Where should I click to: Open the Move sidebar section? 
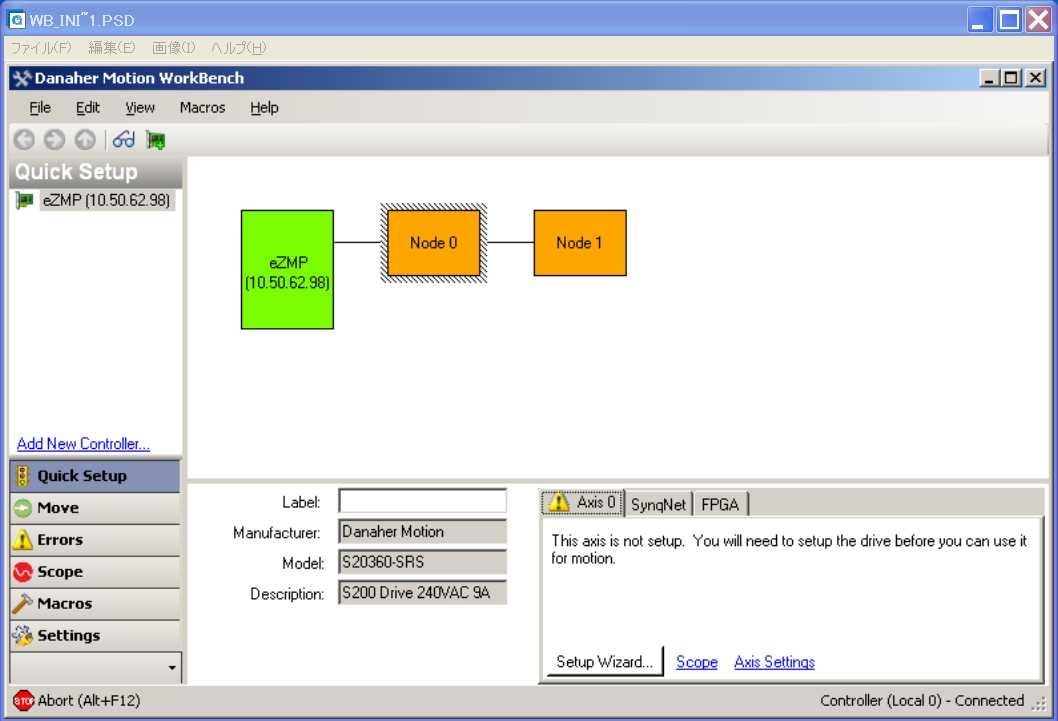pyautogui.click(x=95, y=508)
